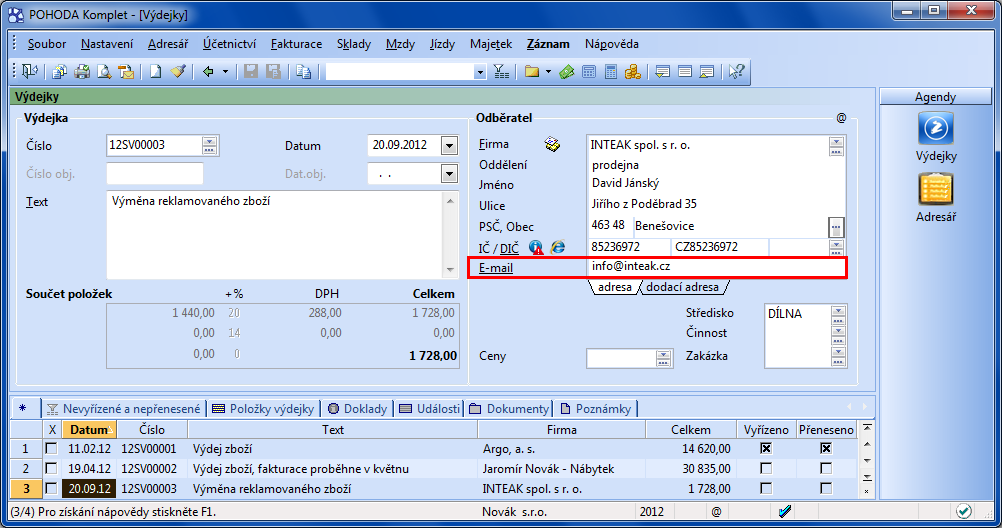This screenshot has width=1002, height=528.
Task: Sort table by Celkem column header
Action: [x=690, y=430]
